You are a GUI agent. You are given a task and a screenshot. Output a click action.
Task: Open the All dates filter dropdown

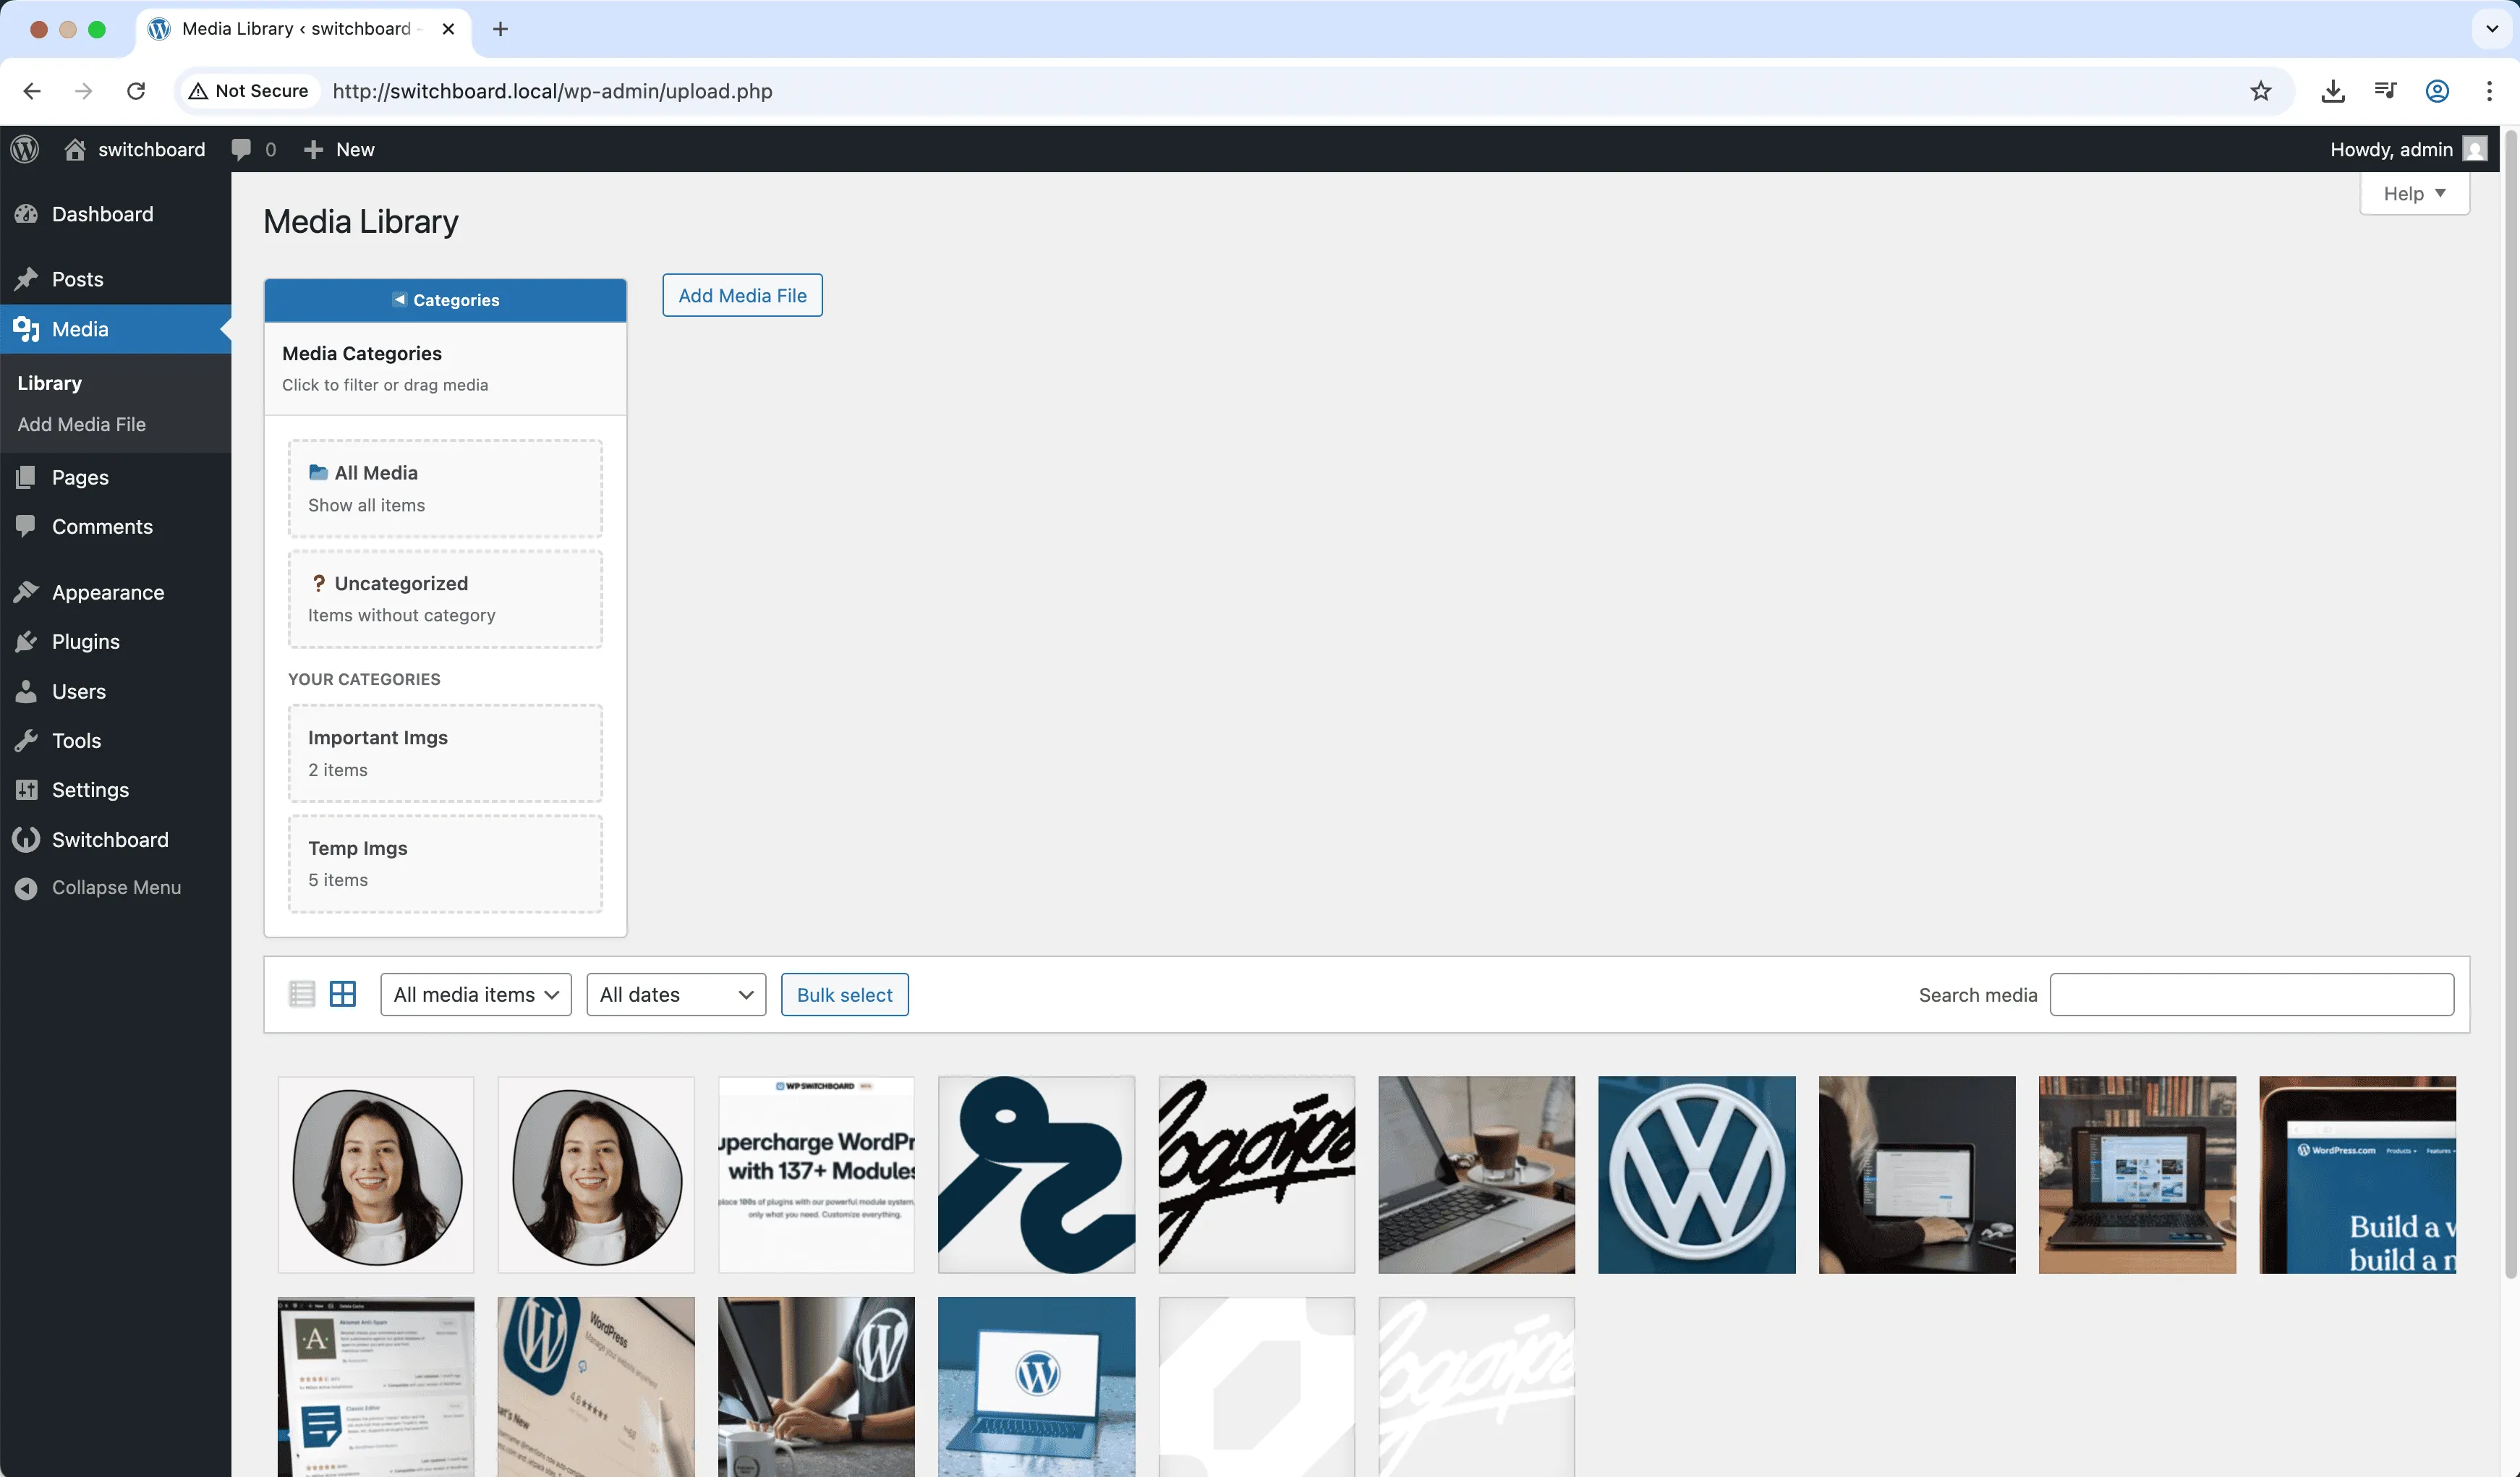pos(675,994)
